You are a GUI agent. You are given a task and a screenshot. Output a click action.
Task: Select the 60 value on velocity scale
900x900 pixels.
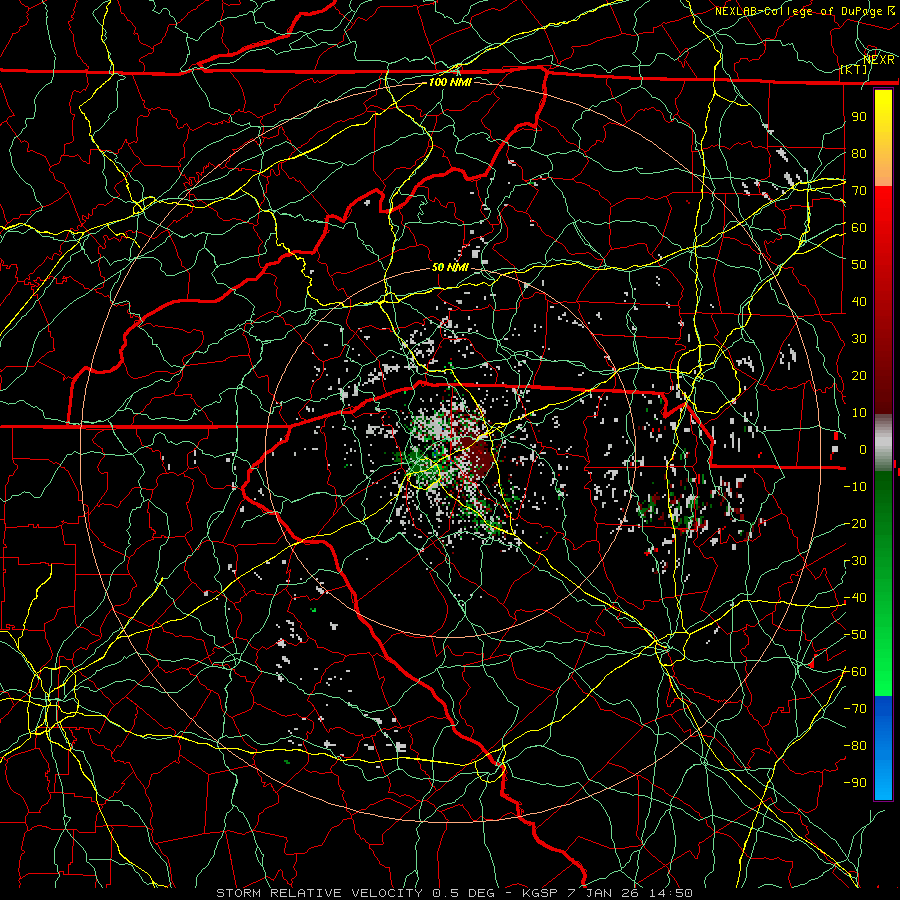pos(859,227)
